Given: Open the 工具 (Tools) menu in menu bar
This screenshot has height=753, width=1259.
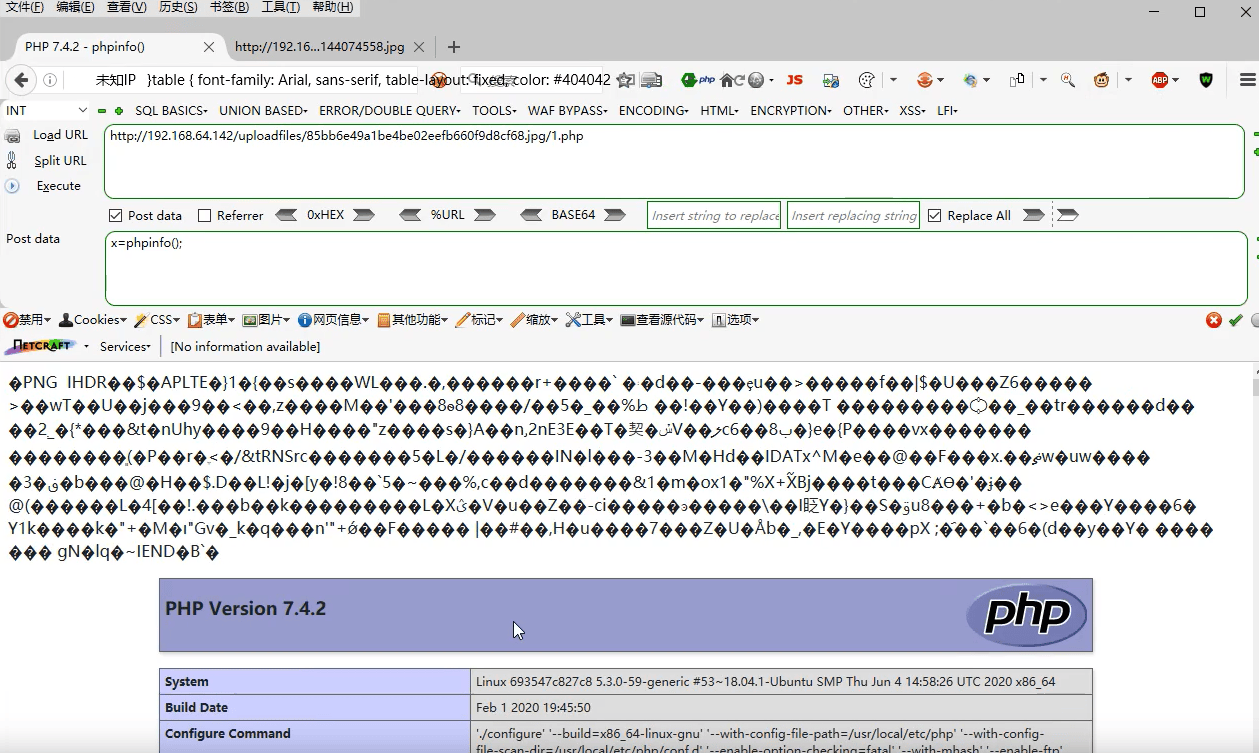Looking at the screenshot, I should click(281, 7).
